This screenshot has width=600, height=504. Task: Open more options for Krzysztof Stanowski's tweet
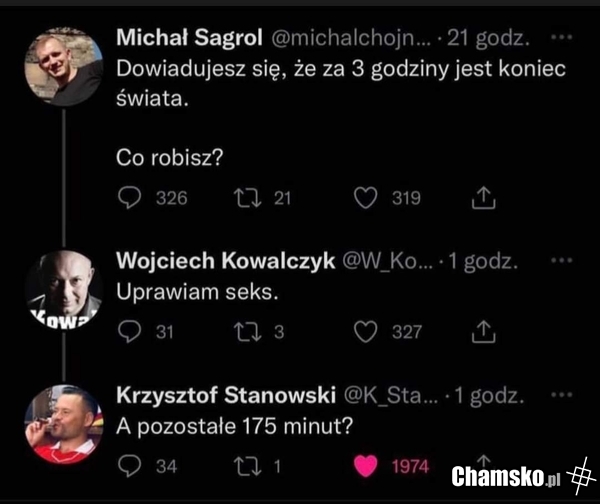(561, 395)
